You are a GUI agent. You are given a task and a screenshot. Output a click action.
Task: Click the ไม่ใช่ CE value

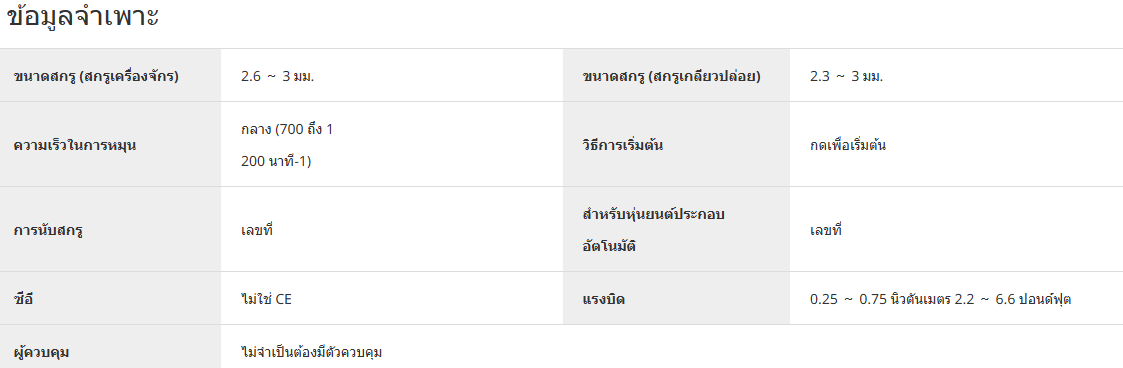tap(266, 299)
